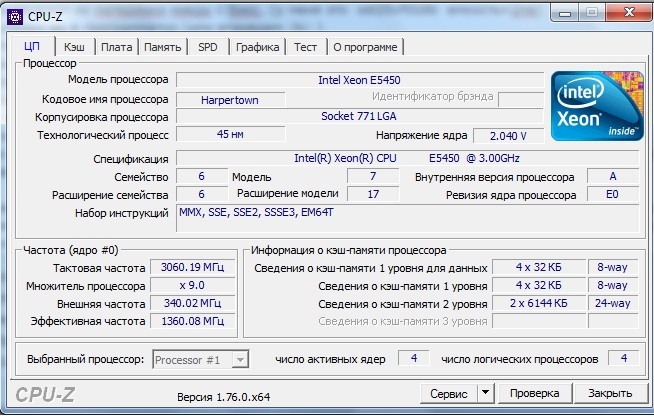Click the Intel Xeon E5450 model field
This screenshot has width=654, height=417.
click(360, 80)
